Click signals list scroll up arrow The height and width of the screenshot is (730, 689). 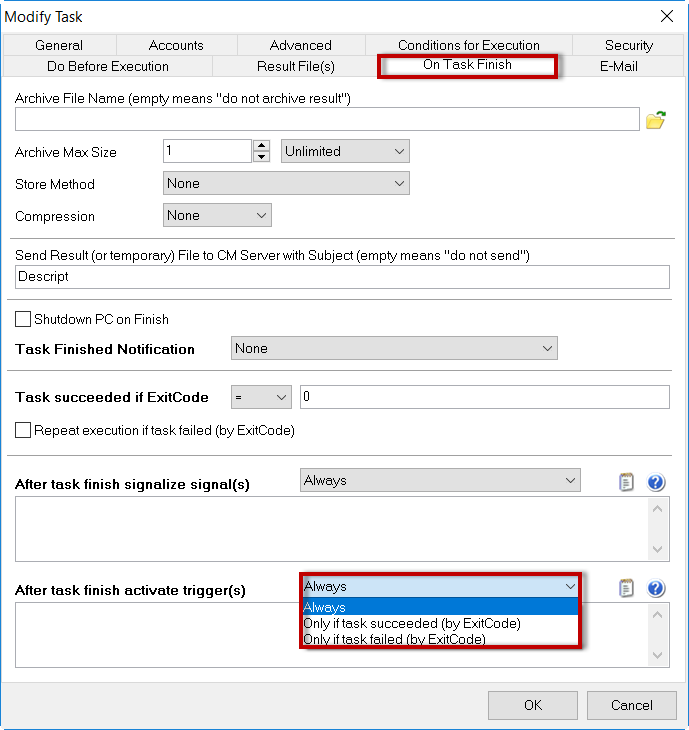click(657, 509)
